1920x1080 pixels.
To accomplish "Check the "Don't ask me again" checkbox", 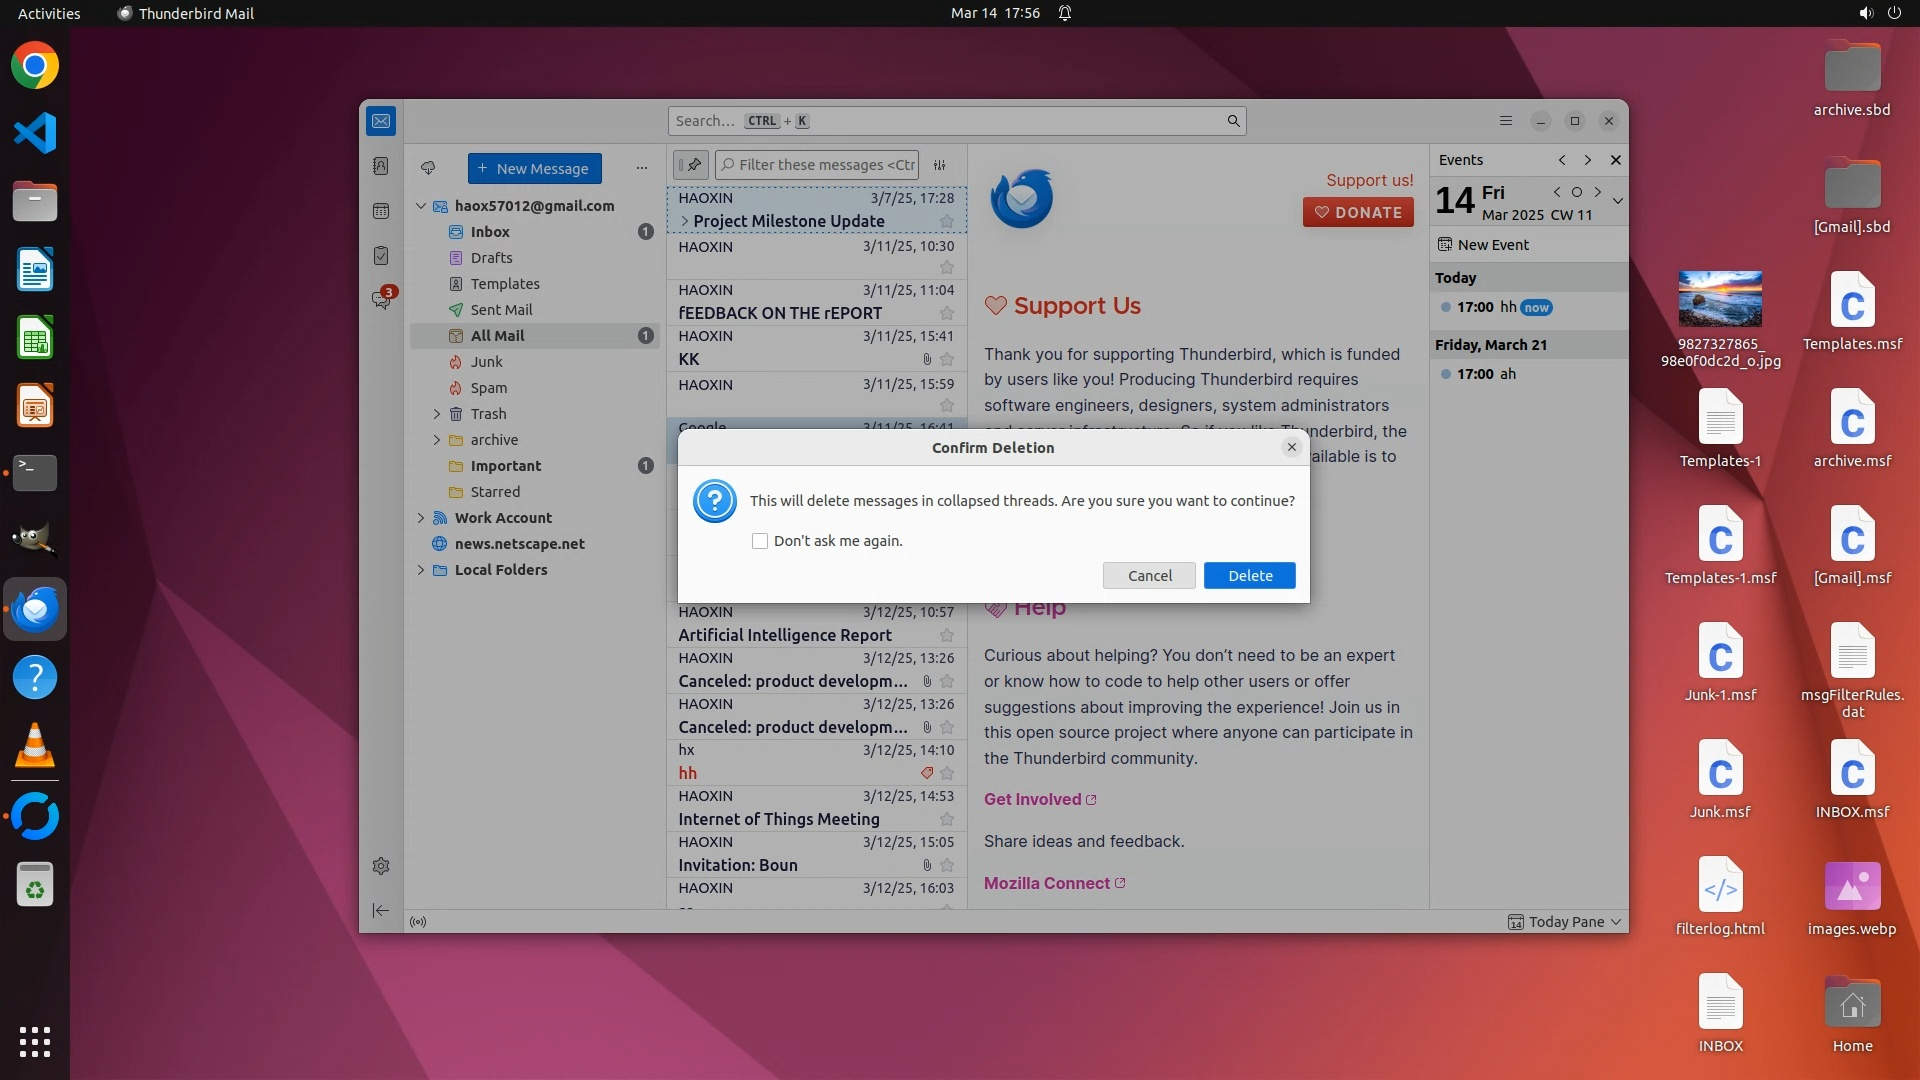I will (x=760, y=541).
